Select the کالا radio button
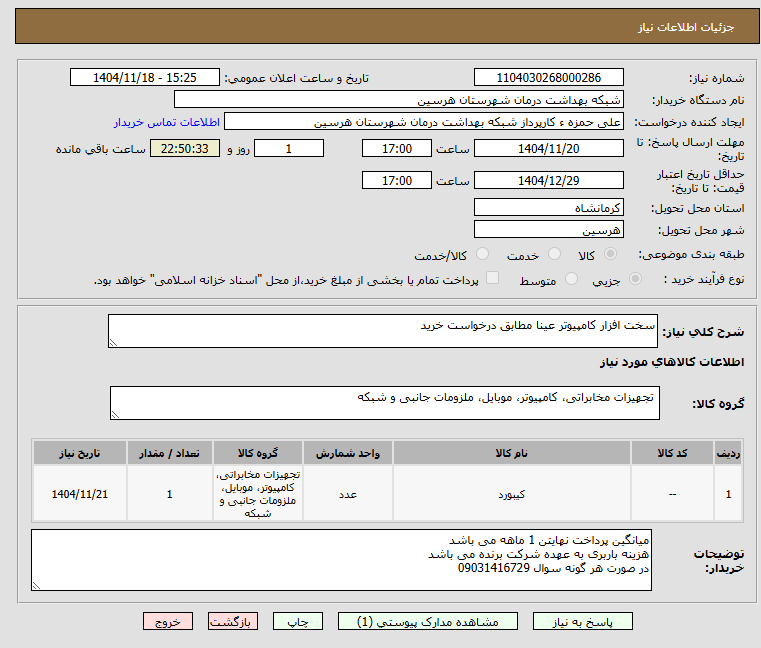Viewport: 761px width, 648px height. point(610,254)
